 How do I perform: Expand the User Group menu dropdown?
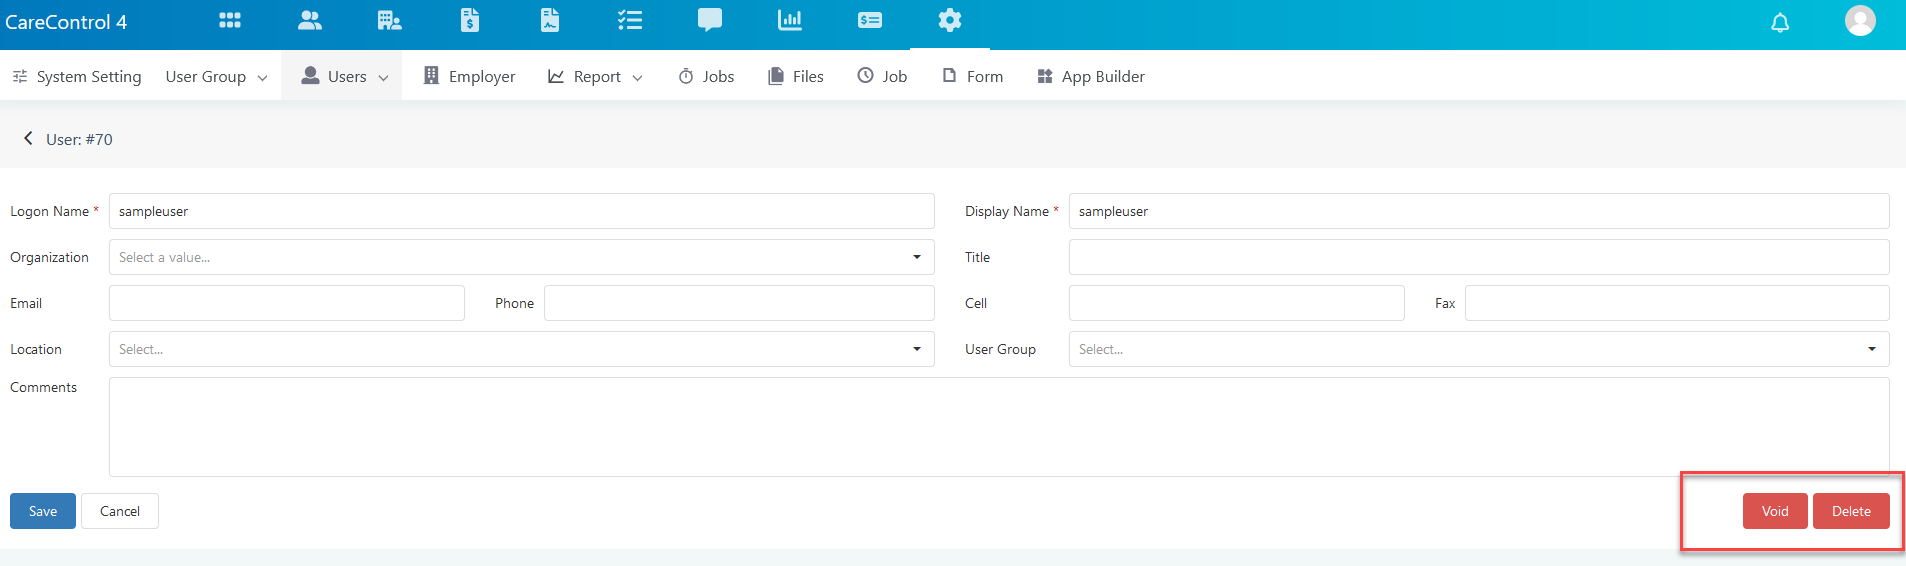click(216, 76)
